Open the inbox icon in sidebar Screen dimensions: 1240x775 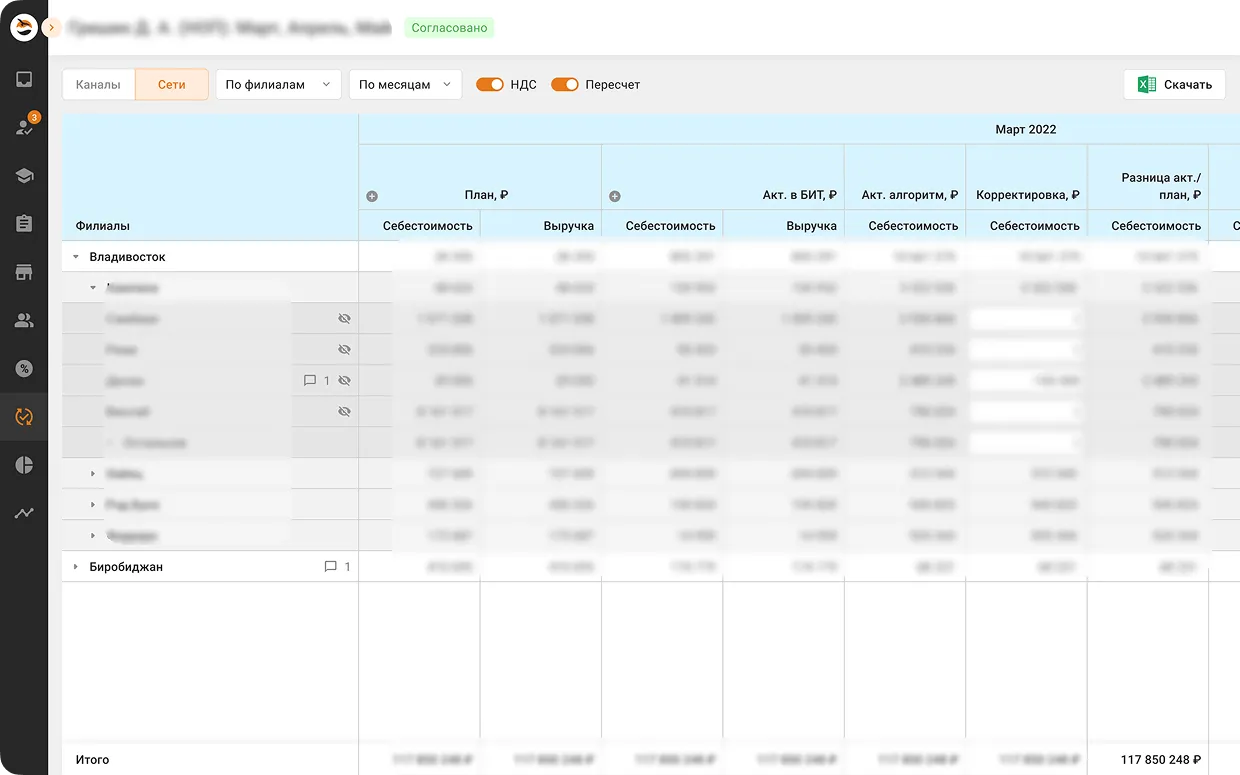24,80
